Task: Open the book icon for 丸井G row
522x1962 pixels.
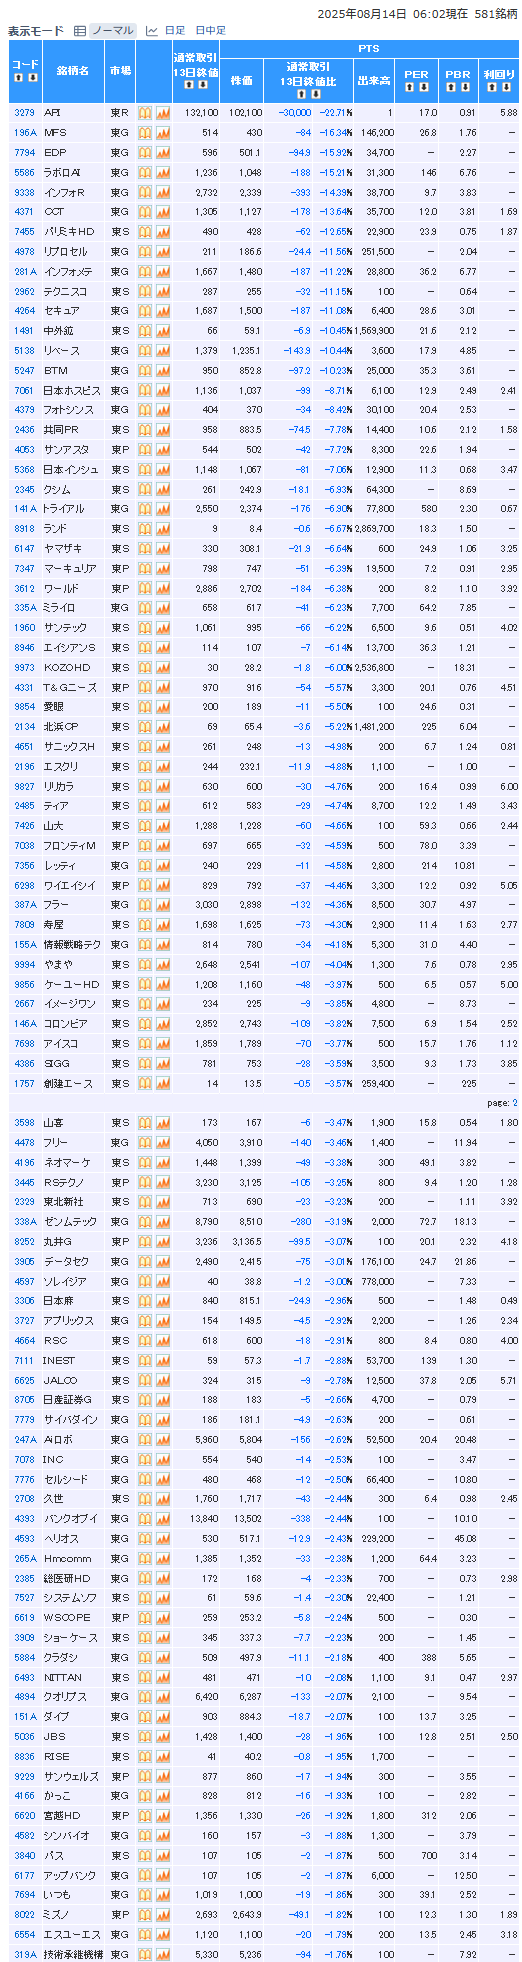Action: (144, 1241)
